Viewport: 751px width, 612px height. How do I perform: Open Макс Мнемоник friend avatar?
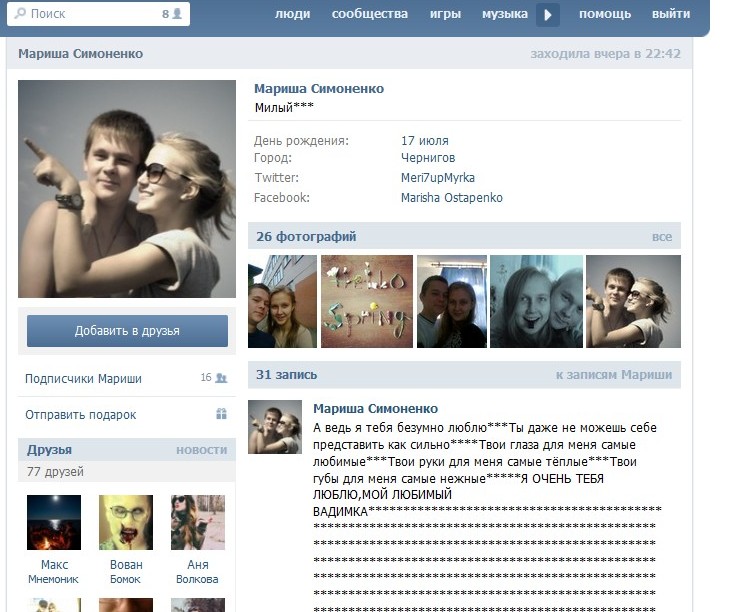tap(54, 522)
